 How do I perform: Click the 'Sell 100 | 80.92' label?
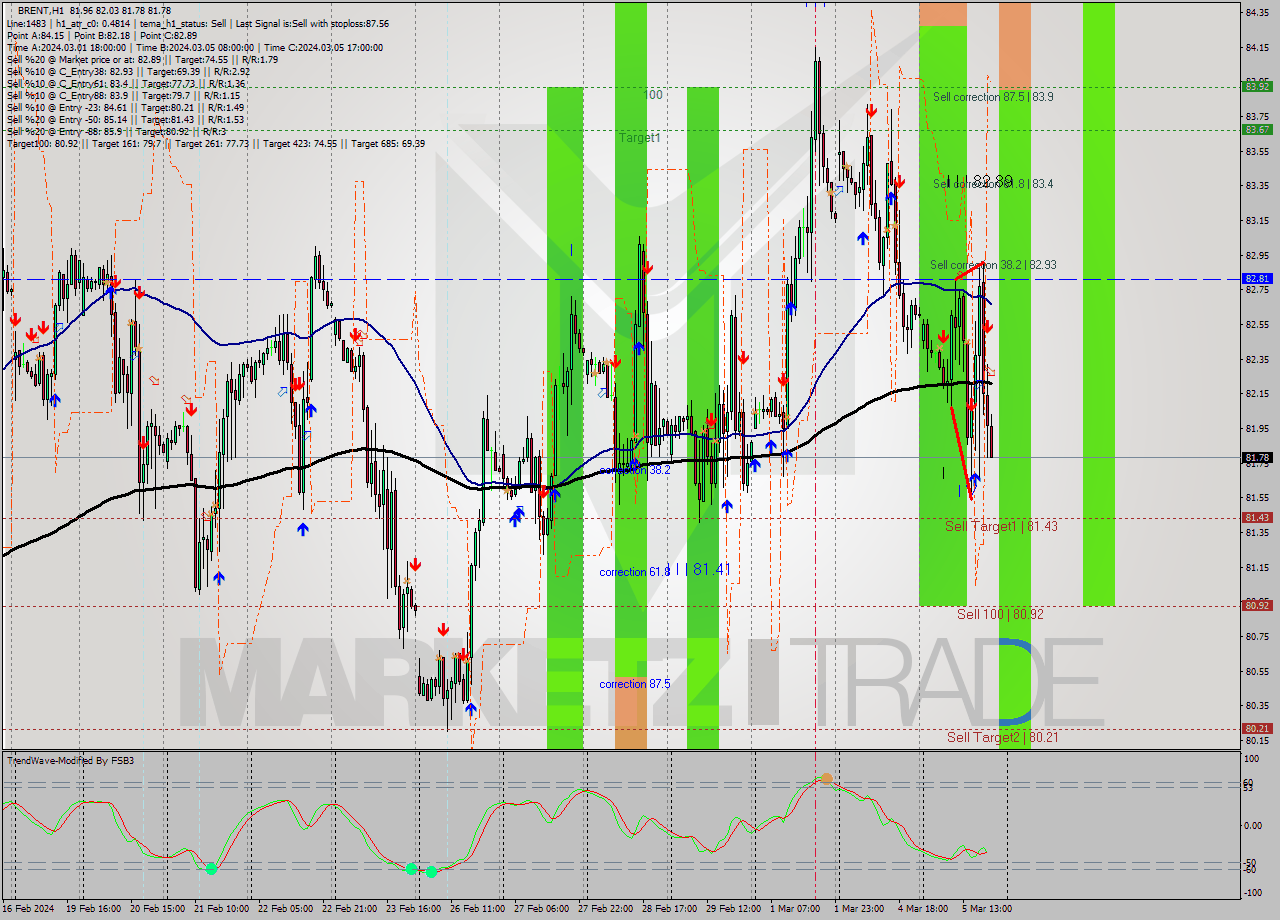pyautogui.click(x=1000, y=614)
